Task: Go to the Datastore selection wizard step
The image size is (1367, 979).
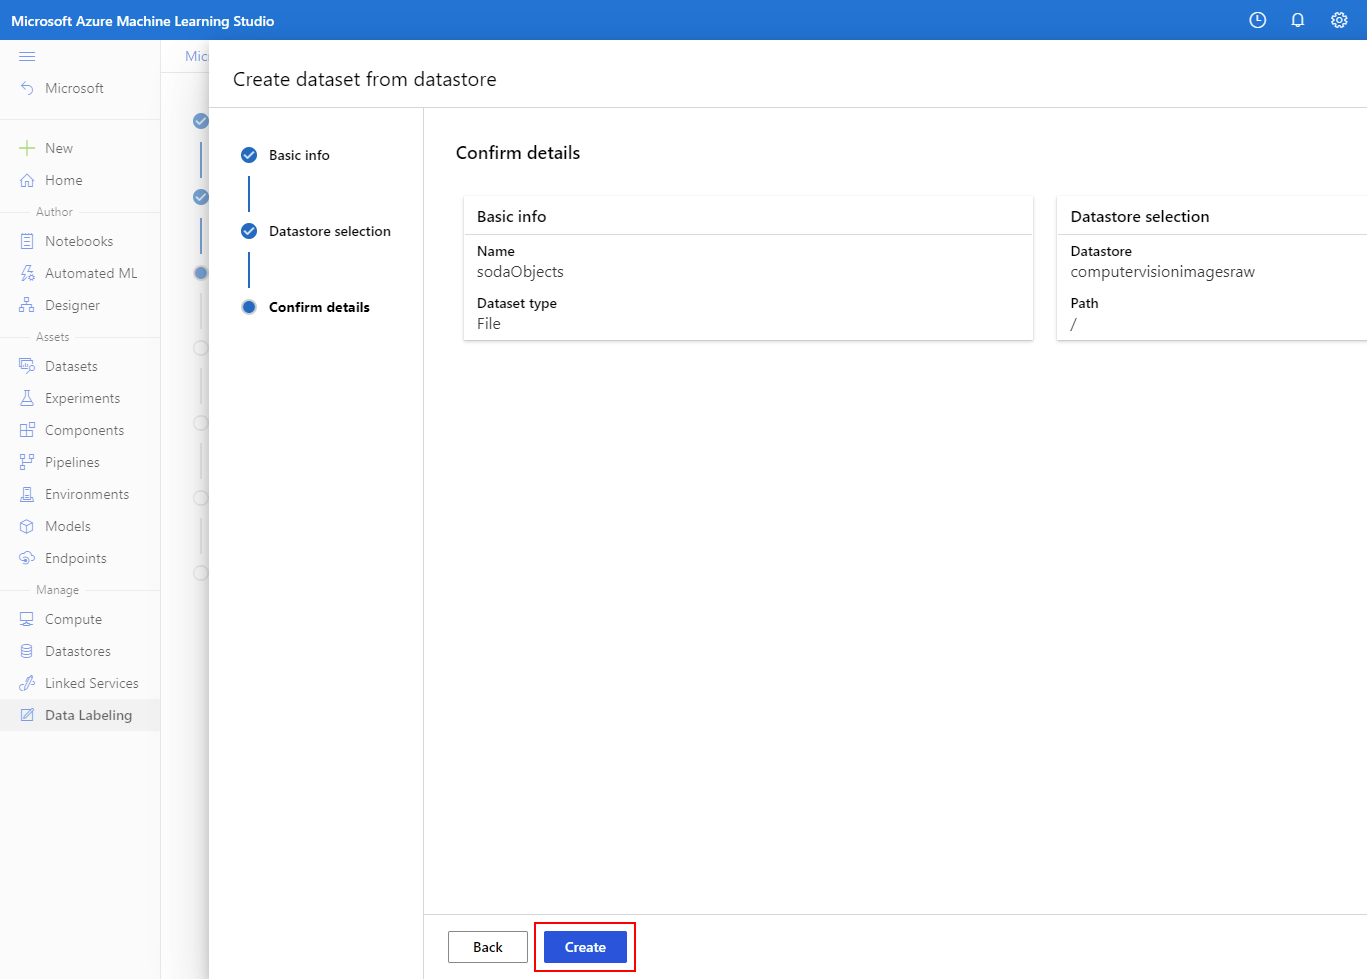Action: click(330, 231)
